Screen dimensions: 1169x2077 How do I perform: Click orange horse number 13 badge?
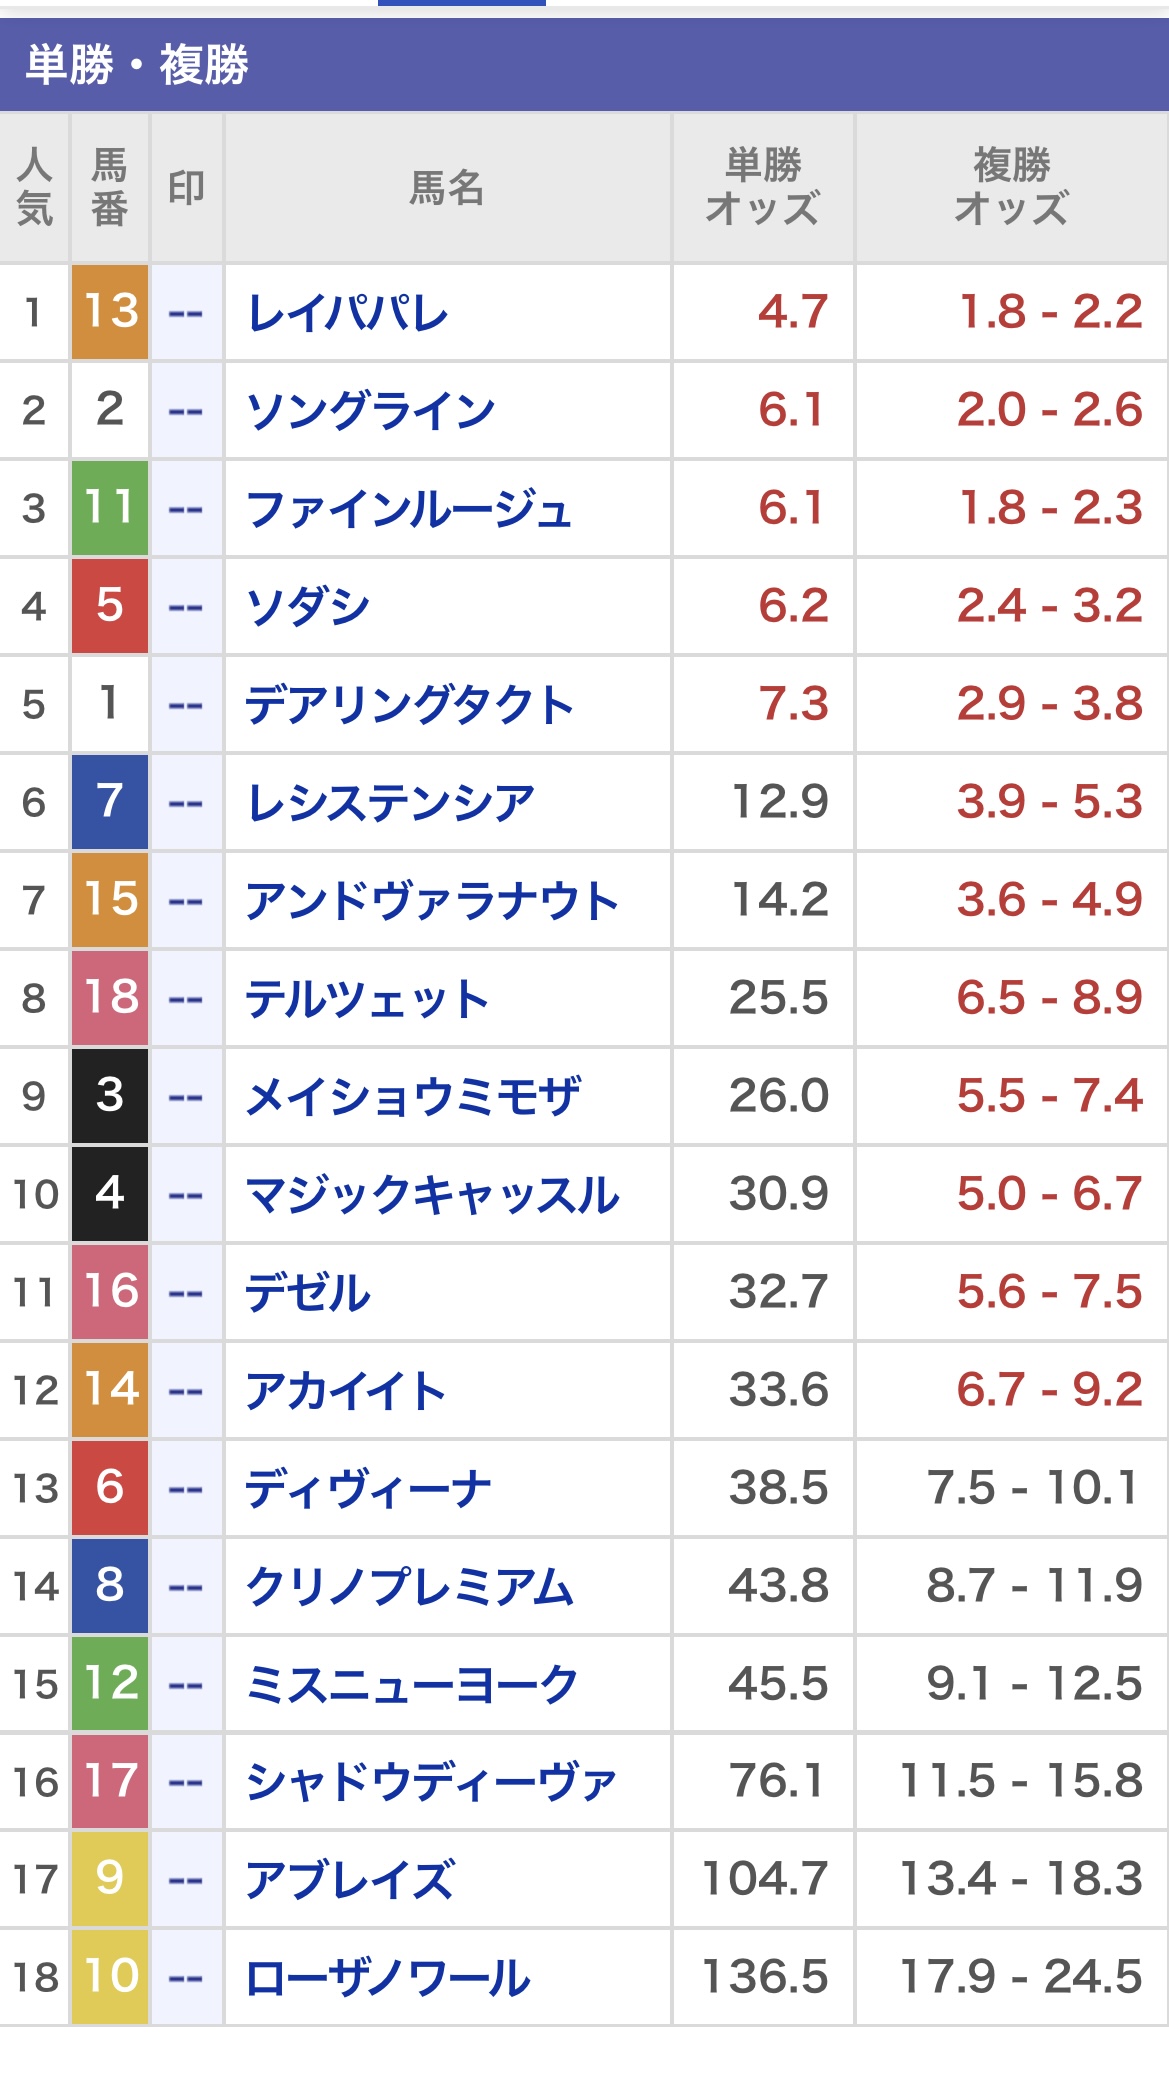point(110,312)
